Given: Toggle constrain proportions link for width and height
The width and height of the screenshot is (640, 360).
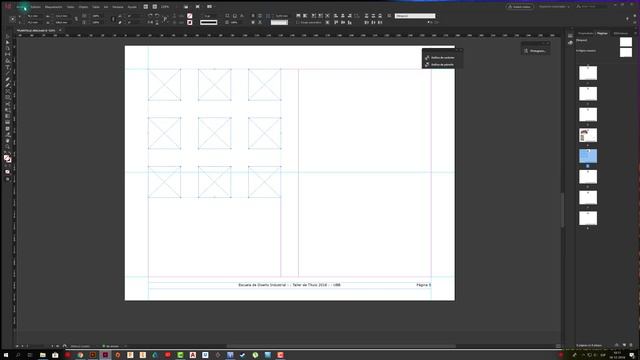Looking at the screenshot, I should click(76, 19).
